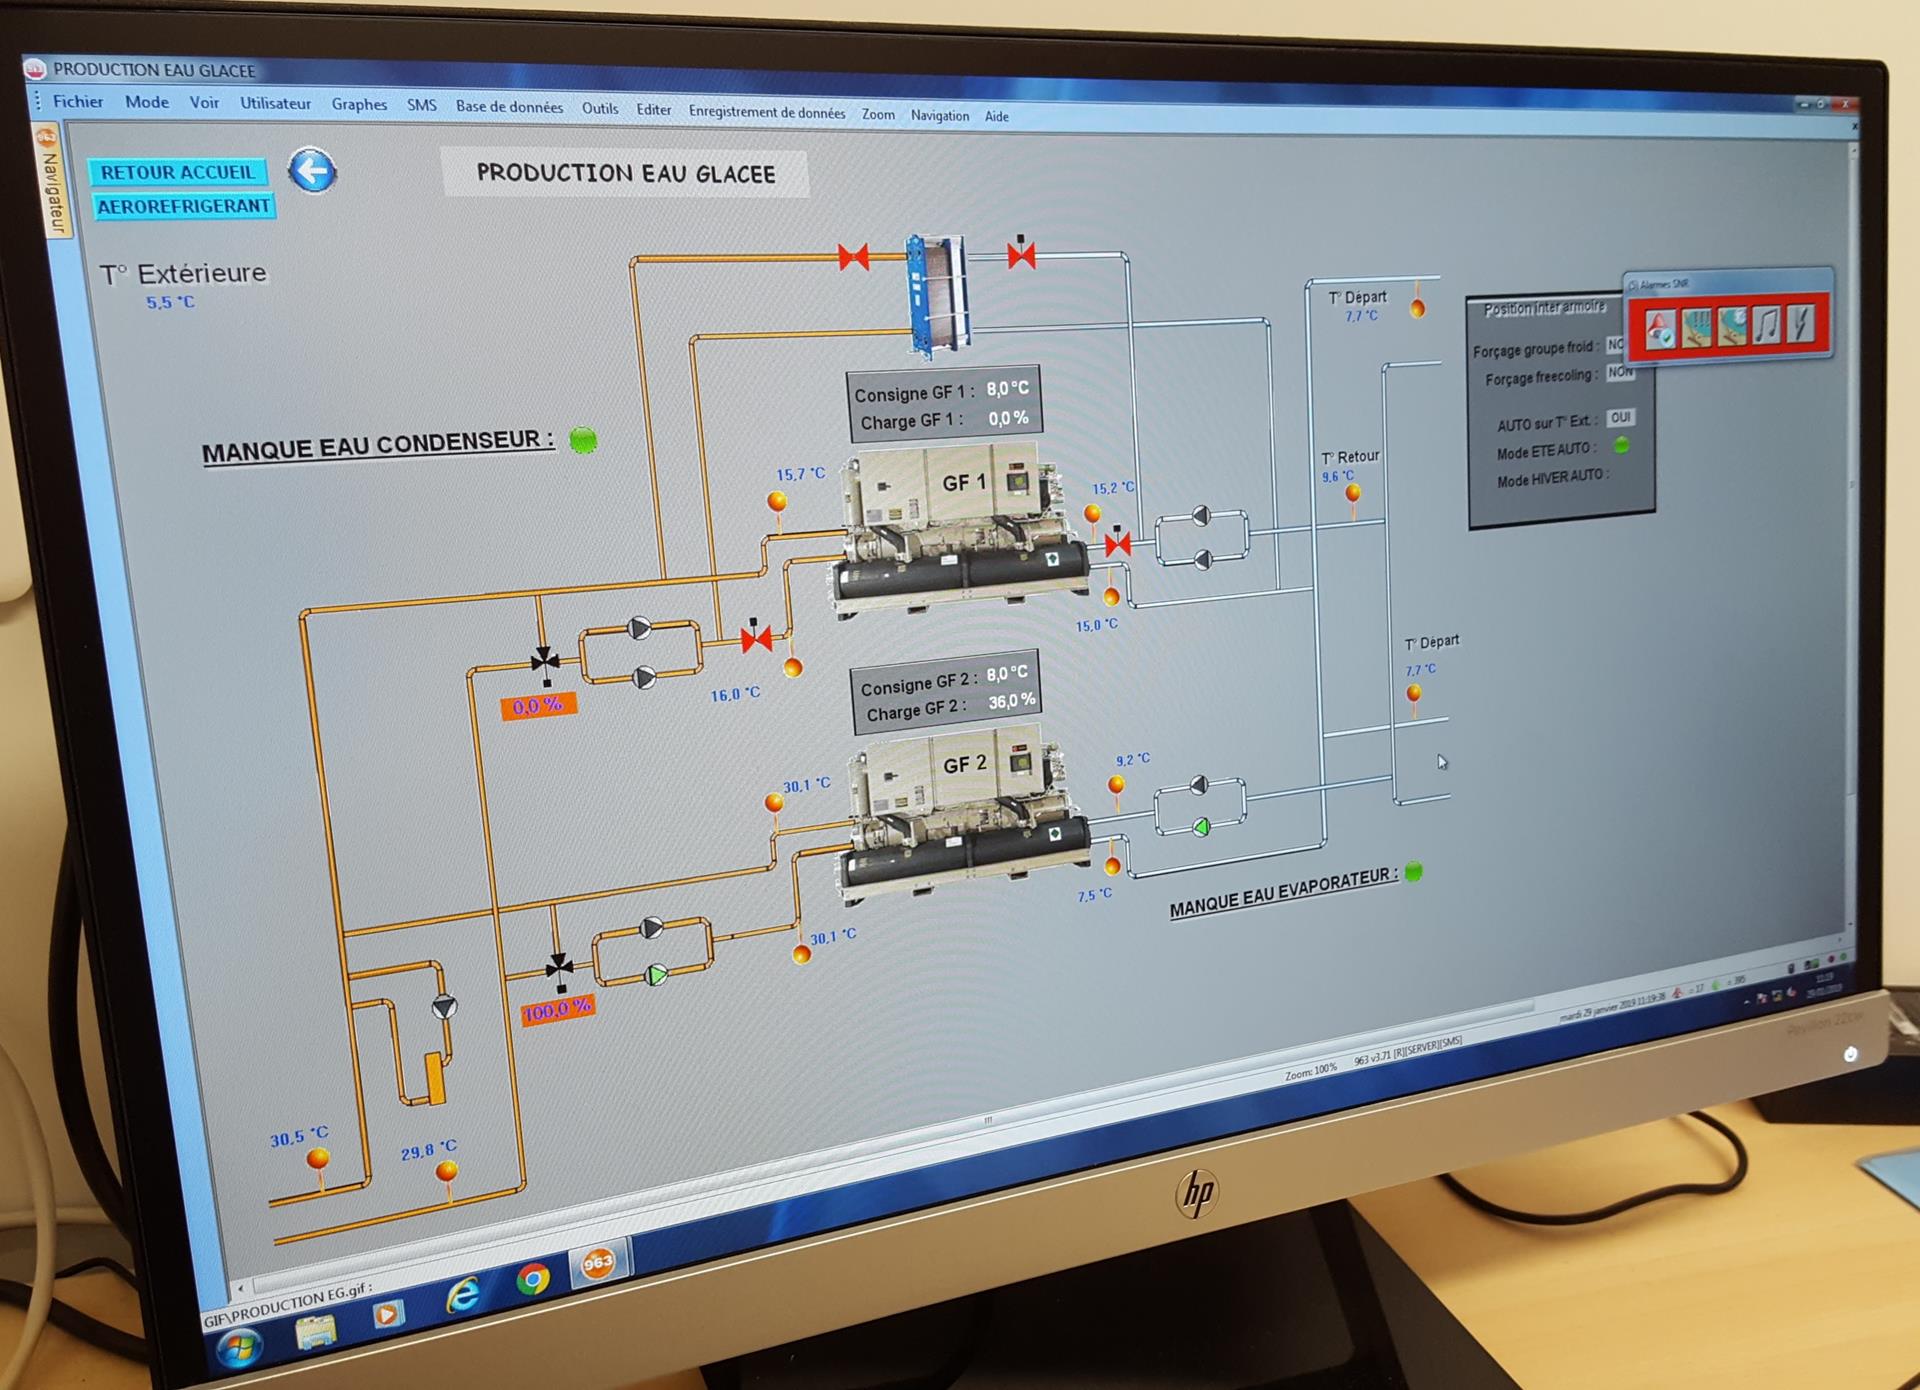Click the upper GF 2 condenser pump
The height and width of the screenshot is (1390, 1920).
pyautogui.click(x=651, y=928)
